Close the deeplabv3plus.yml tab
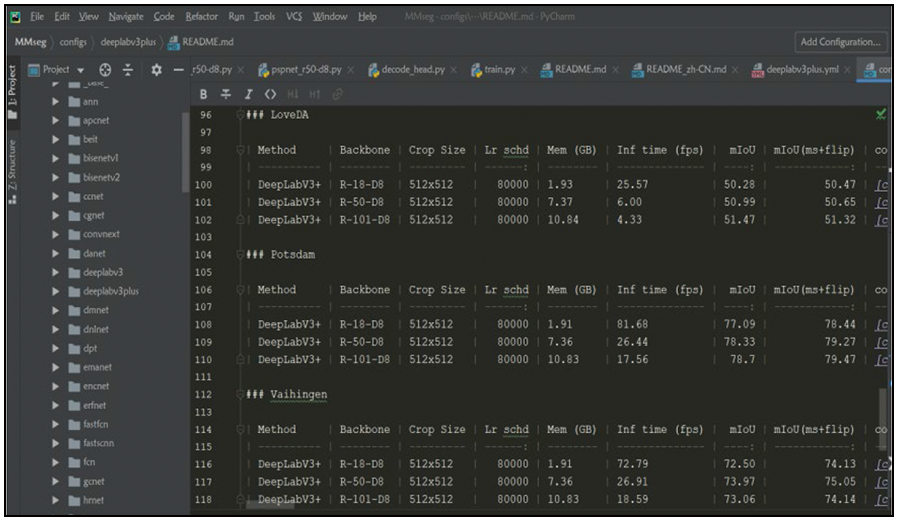Screen dimensions: 898x522 coord(846,70)
